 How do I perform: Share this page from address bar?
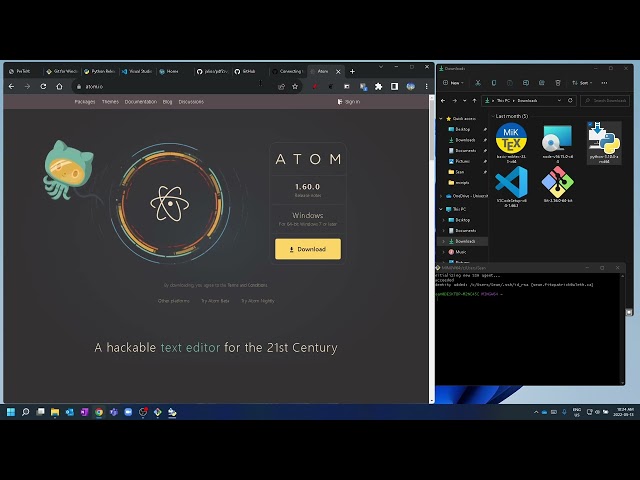[281, 87]
